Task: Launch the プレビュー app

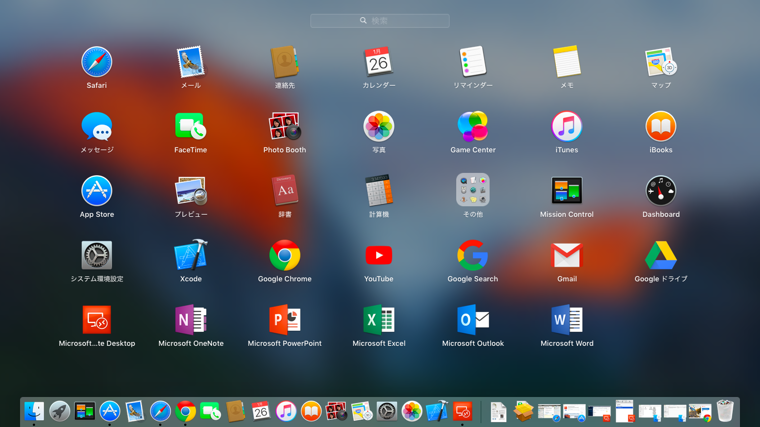Action: (190, 191)
